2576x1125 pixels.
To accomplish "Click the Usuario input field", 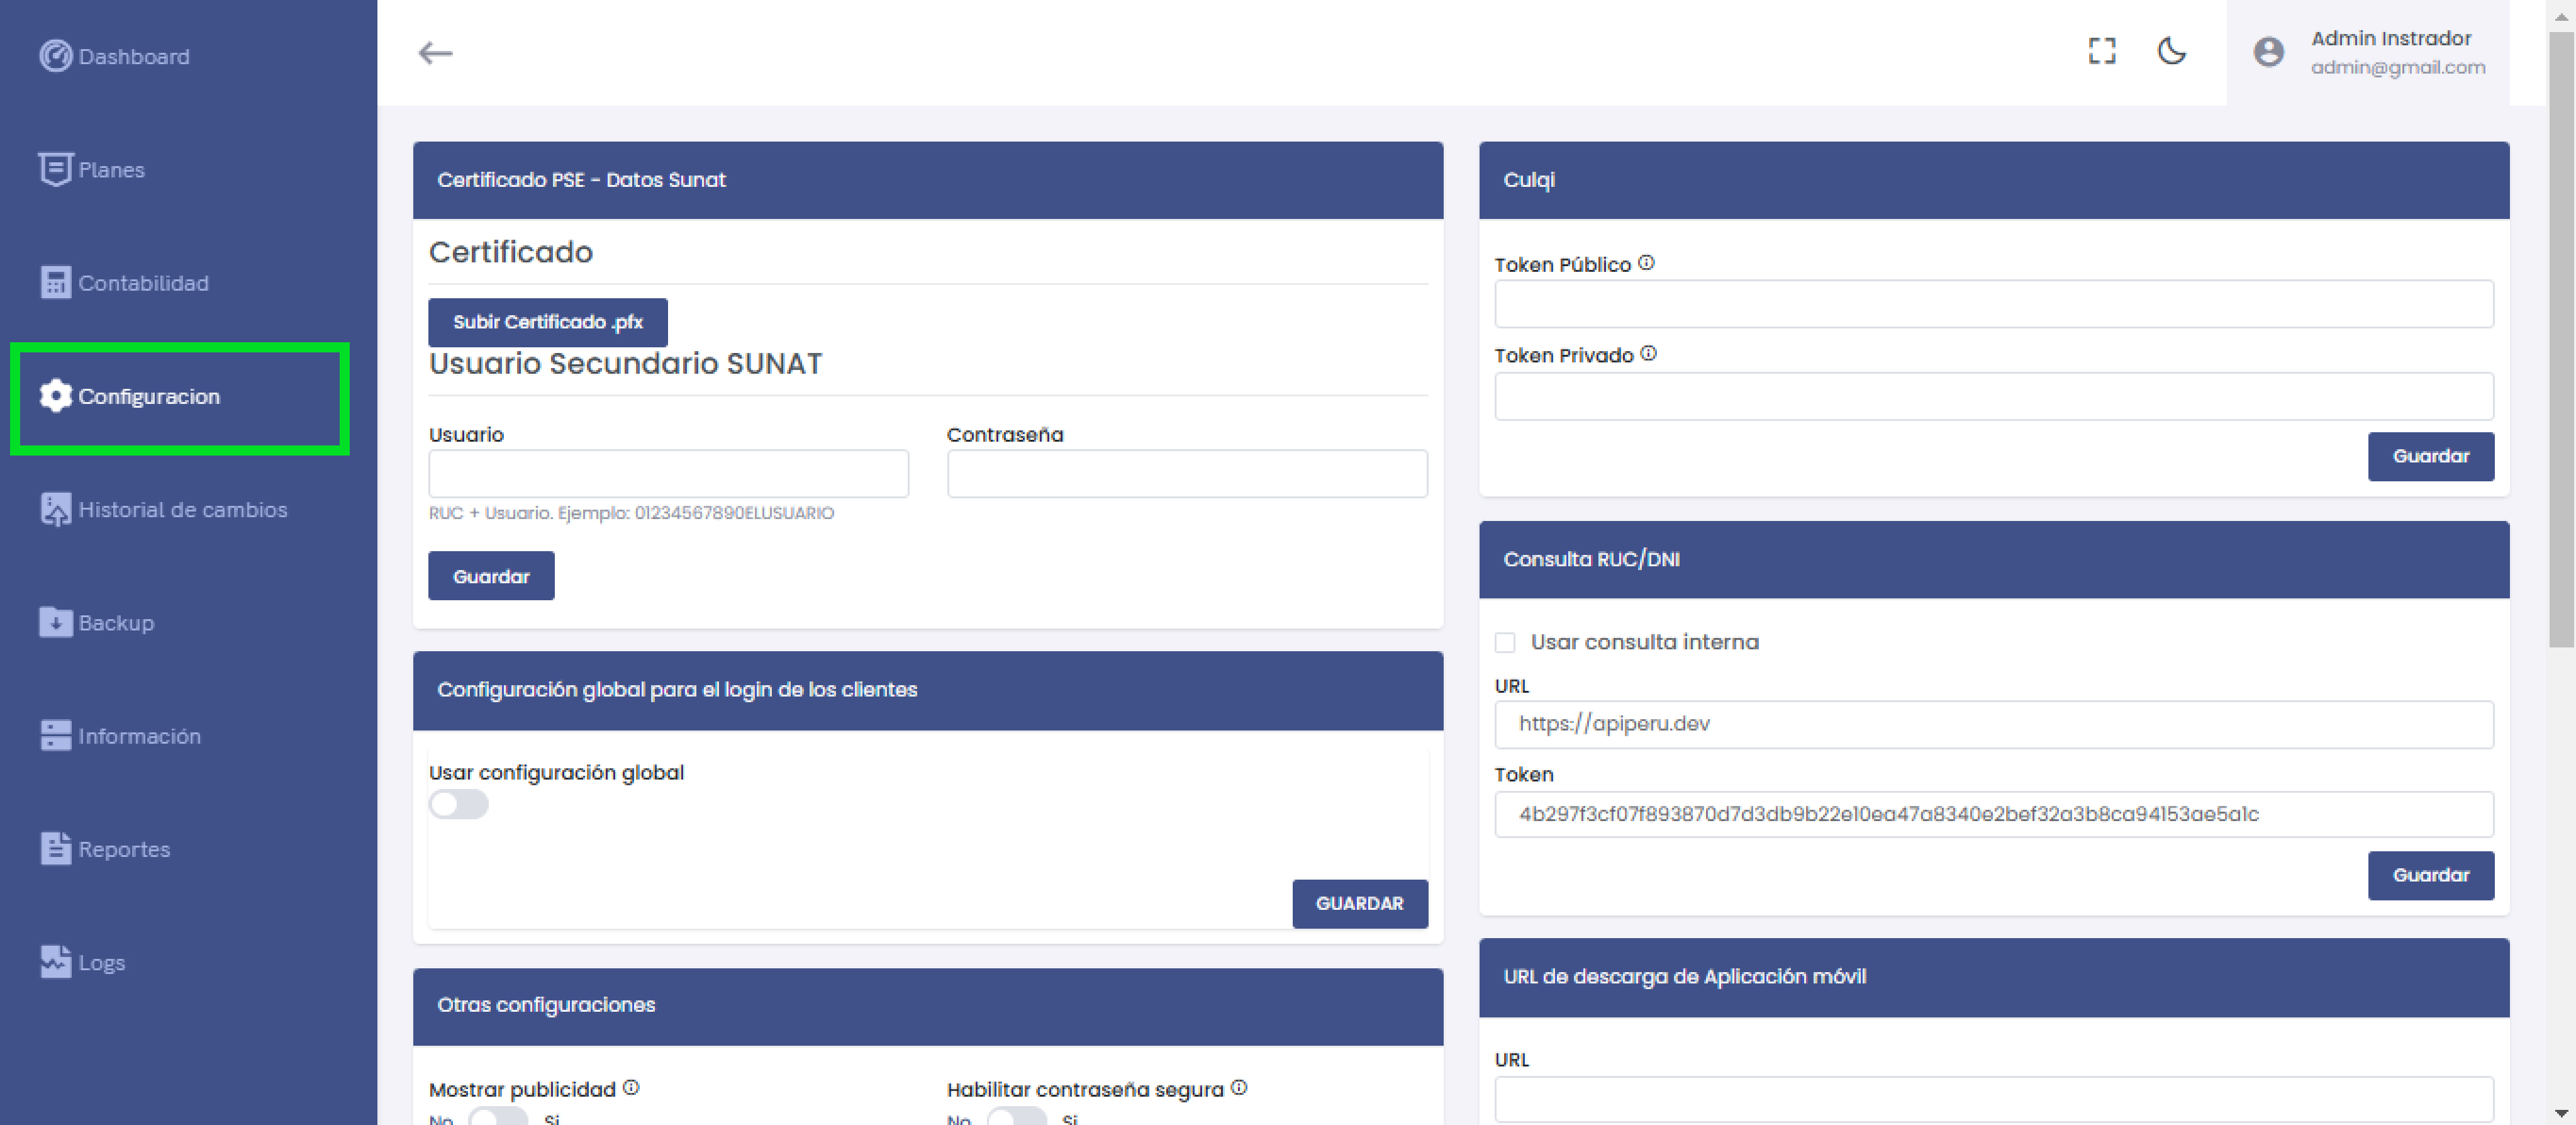I will point(668,473).
